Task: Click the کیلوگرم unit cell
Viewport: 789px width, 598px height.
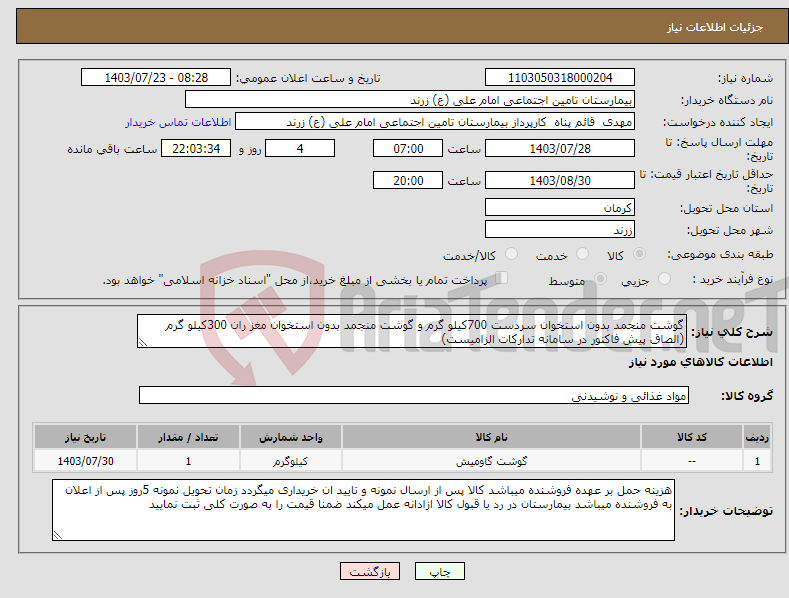Action: 291,461
